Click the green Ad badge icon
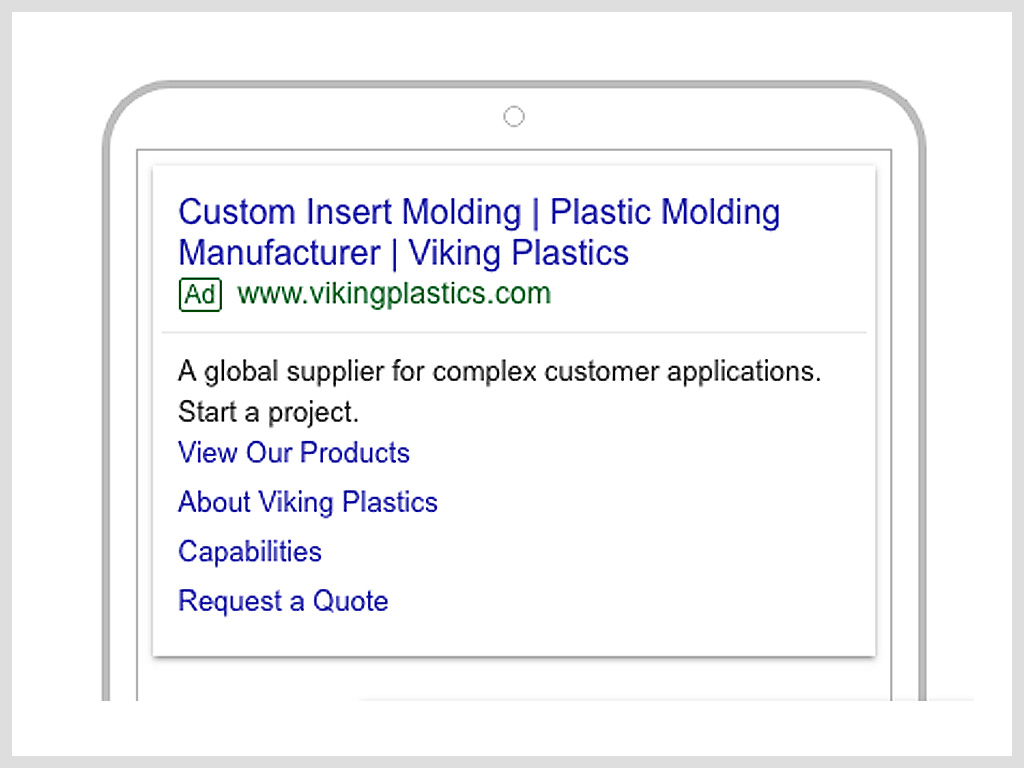1024x768 pixels. (x=200, y=295)
